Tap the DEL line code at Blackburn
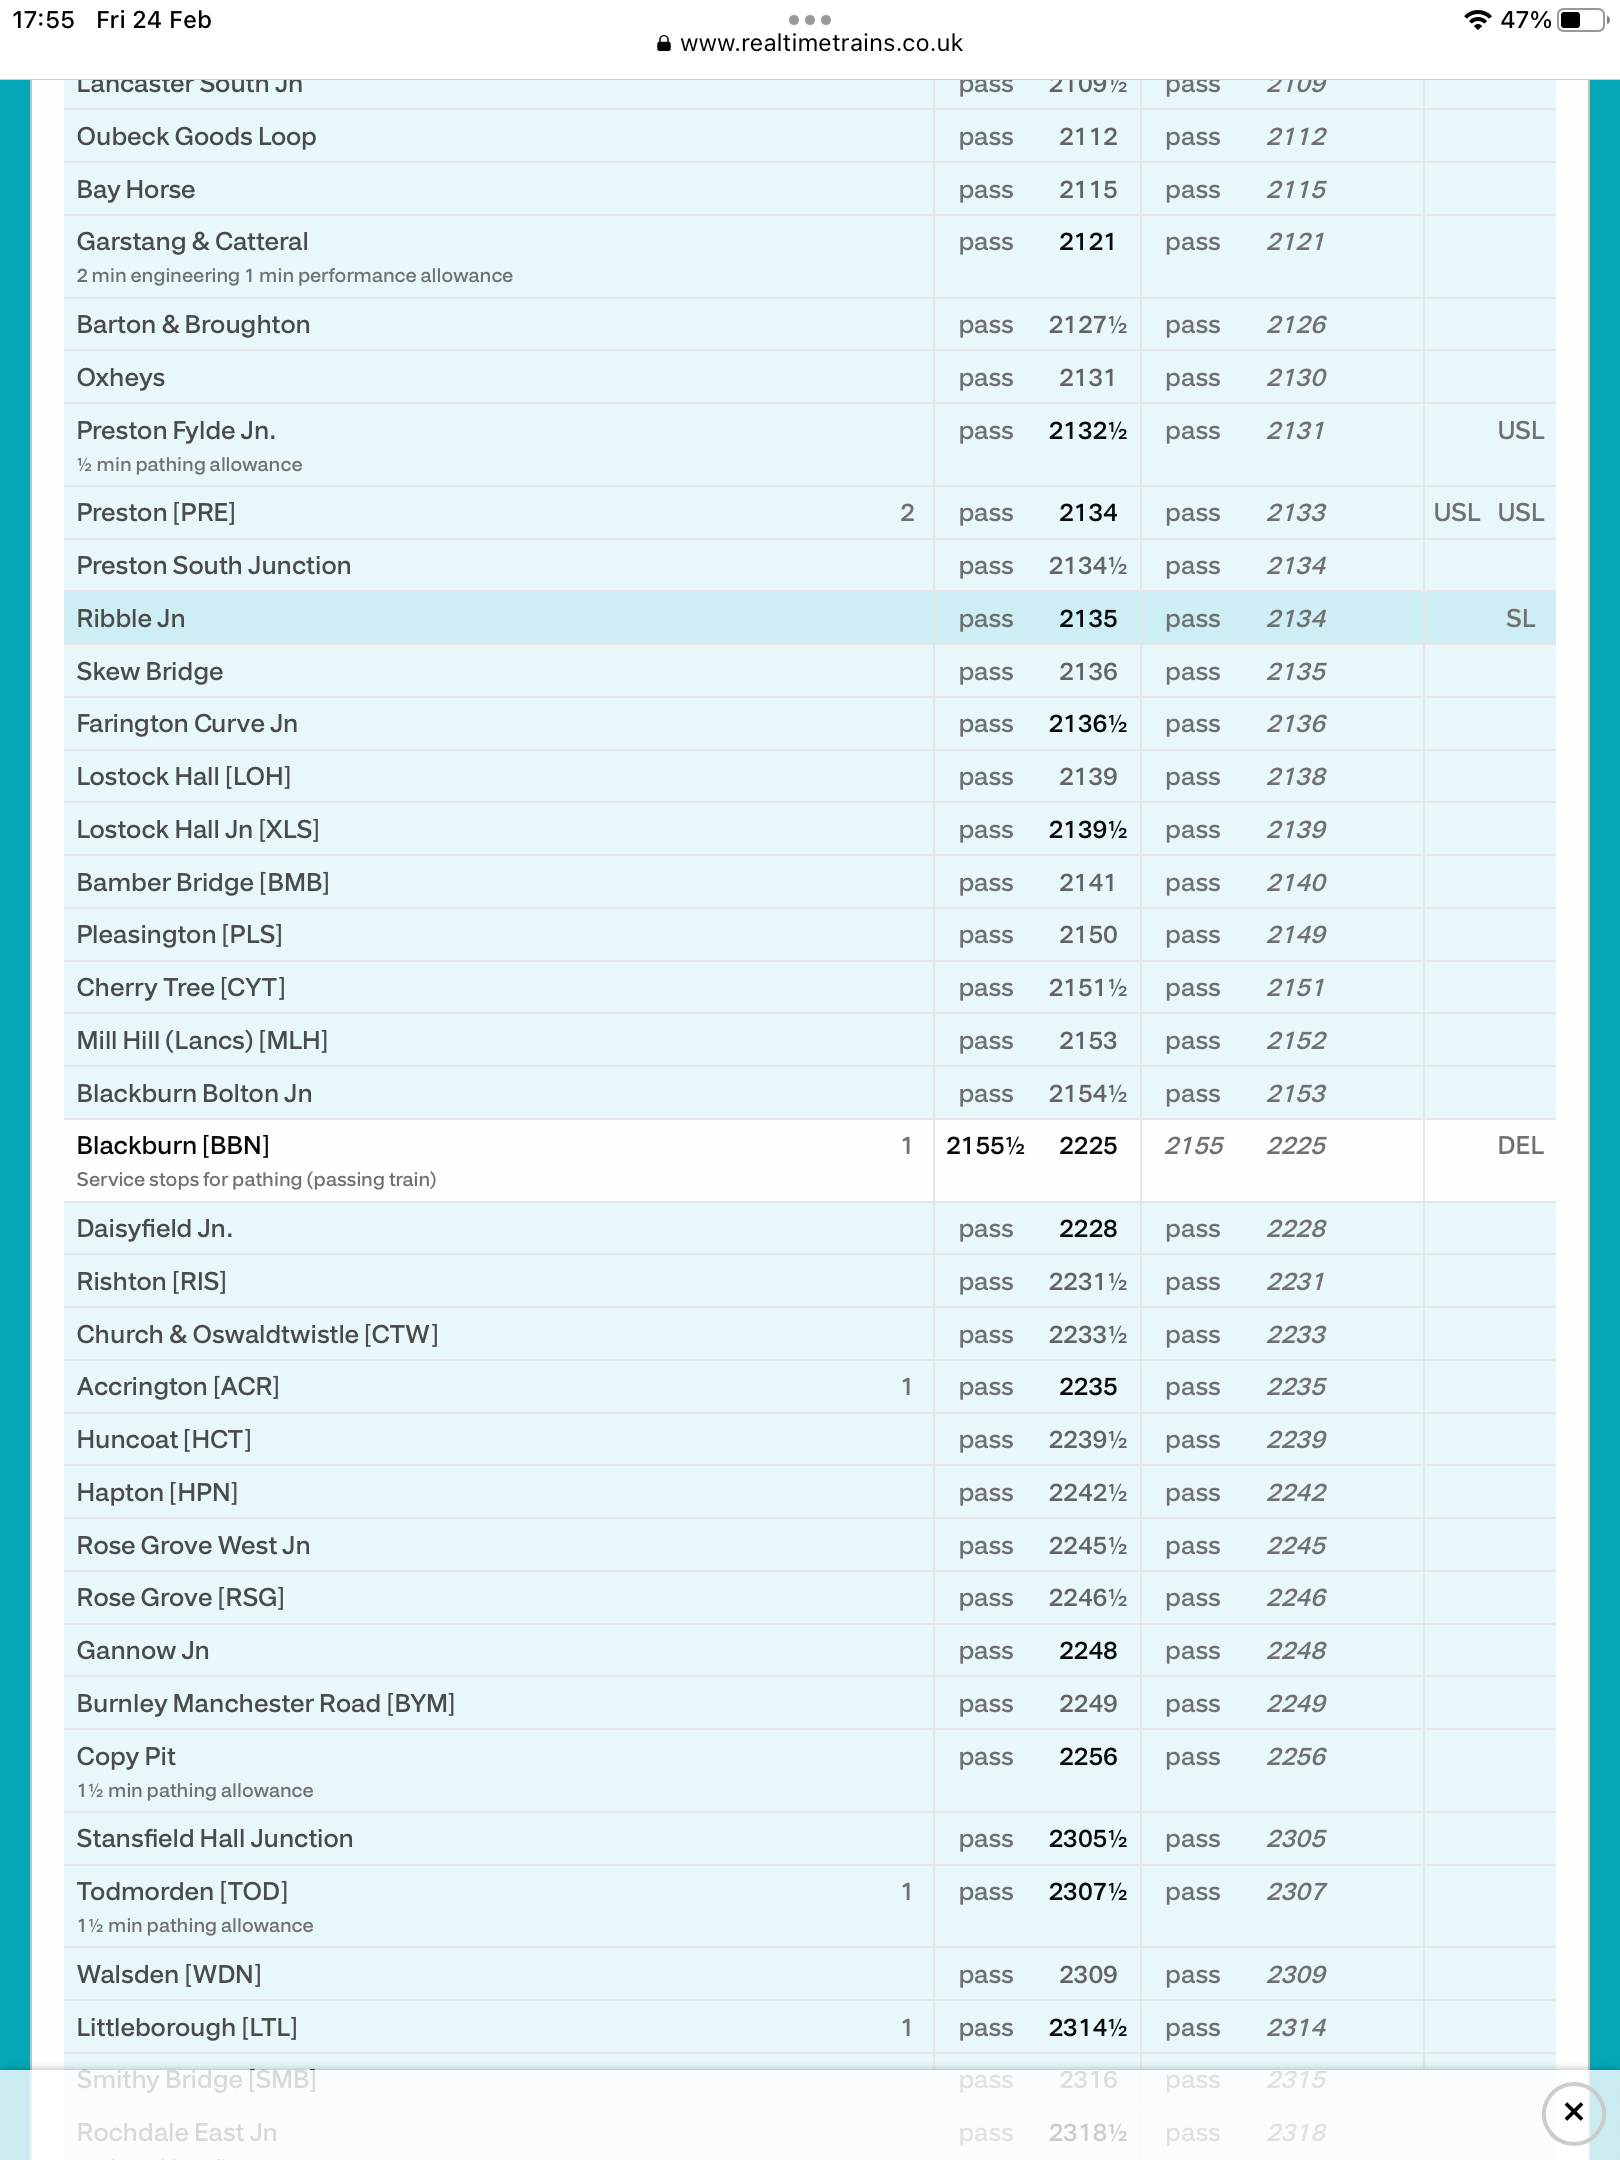Viewport: 1620px width, 2160px height. coord(1519,1146)
